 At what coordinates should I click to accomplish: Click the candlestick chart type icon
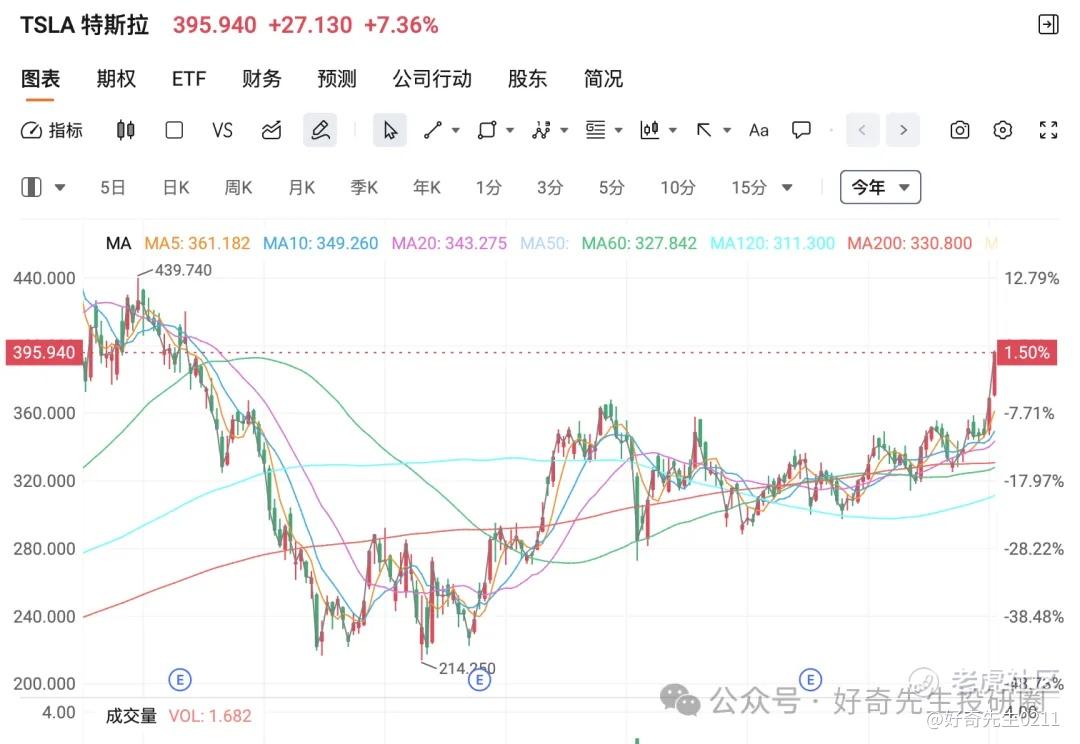[126, 130]
